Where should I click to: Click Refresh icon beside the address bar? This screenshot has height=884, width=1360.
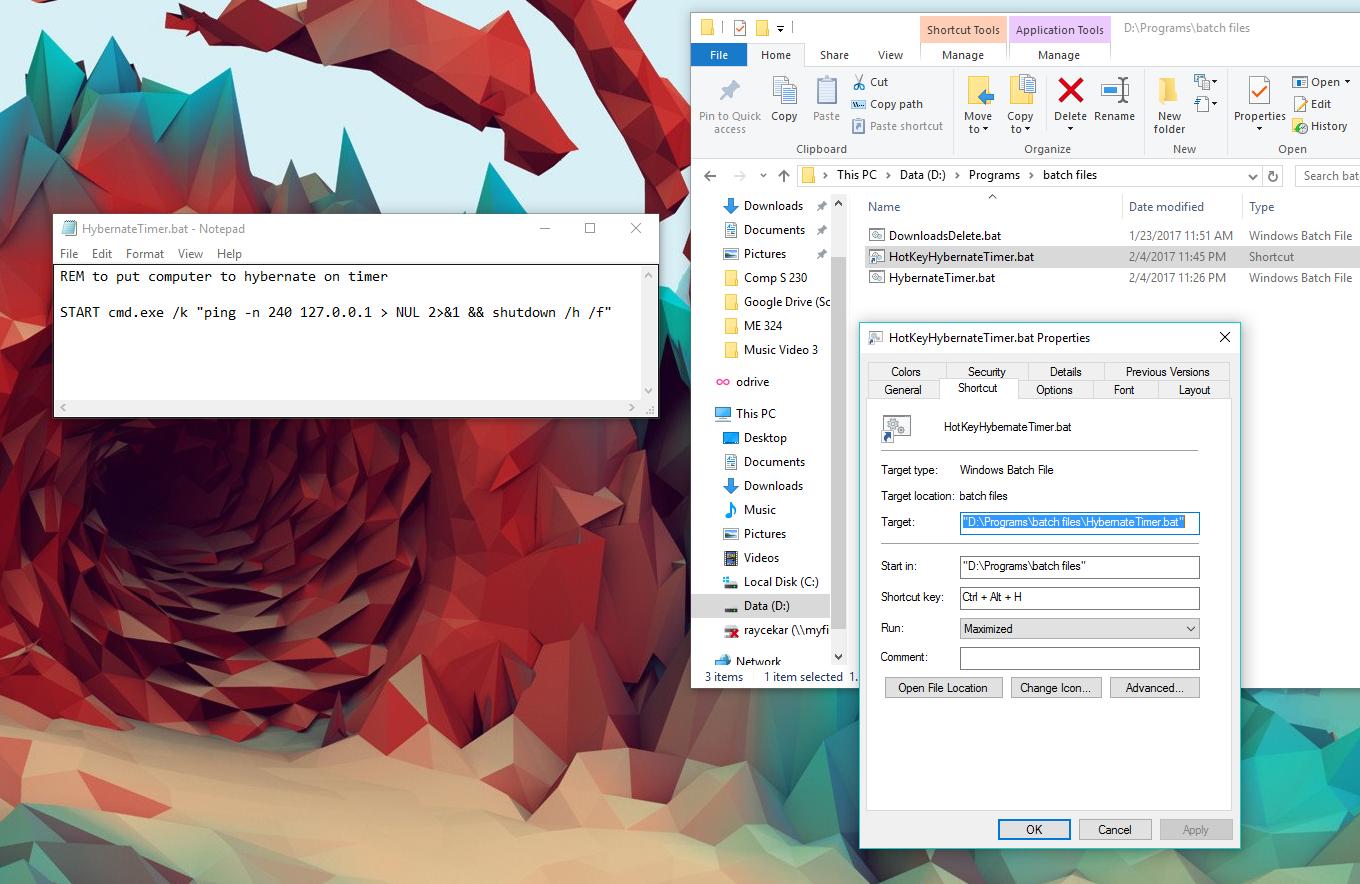pos(1273,176)
